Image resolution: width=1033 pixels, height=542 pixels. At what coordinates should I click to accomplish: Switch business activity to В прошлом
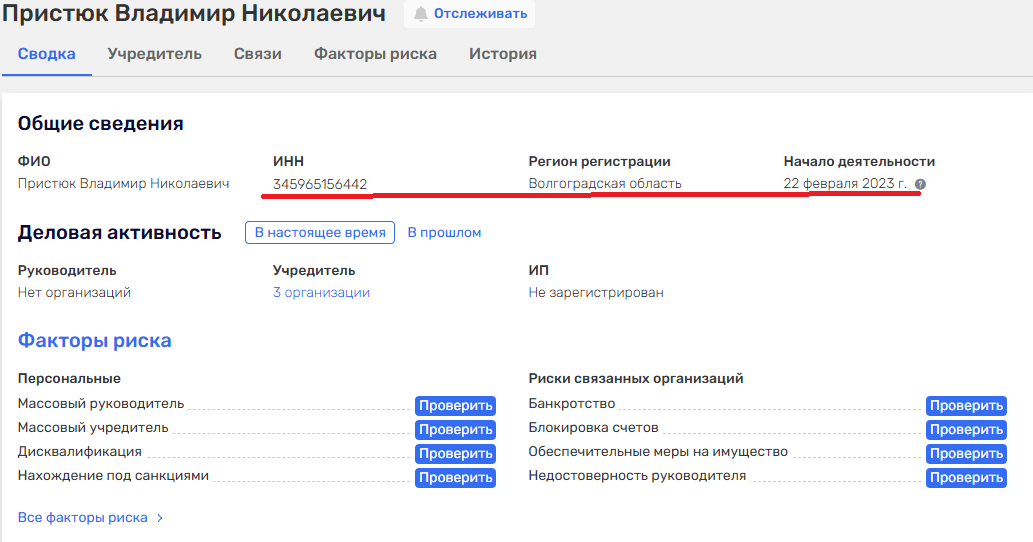pos(444,233)
